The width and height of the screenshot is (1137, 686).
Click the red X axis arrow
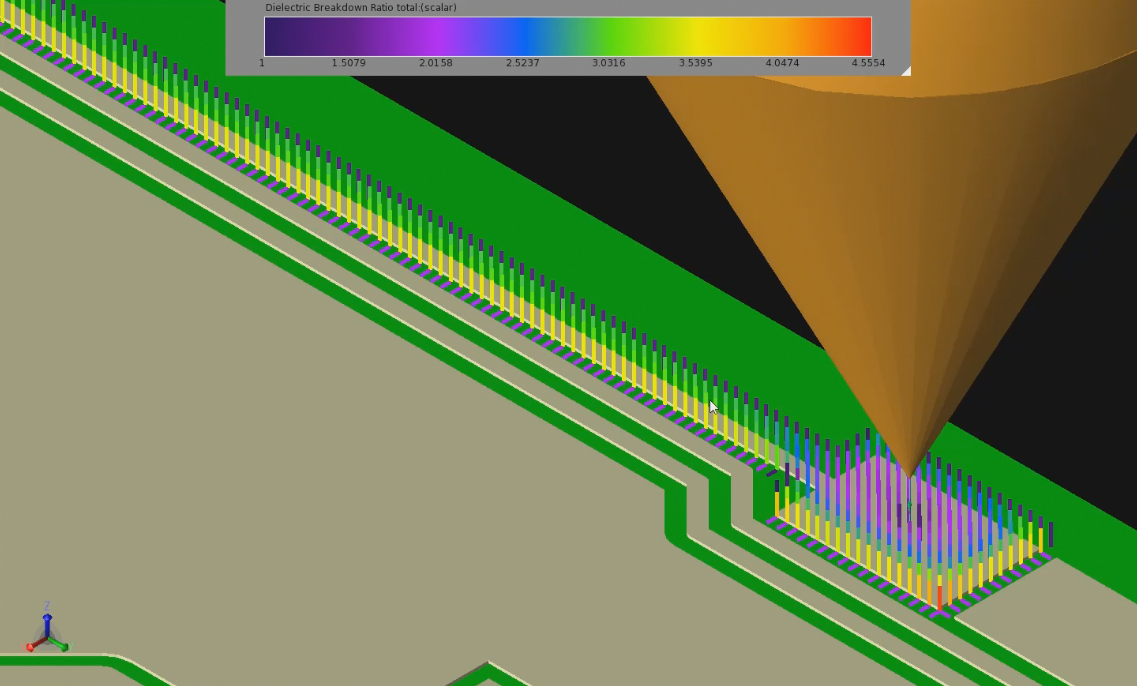tap(30, 647)
